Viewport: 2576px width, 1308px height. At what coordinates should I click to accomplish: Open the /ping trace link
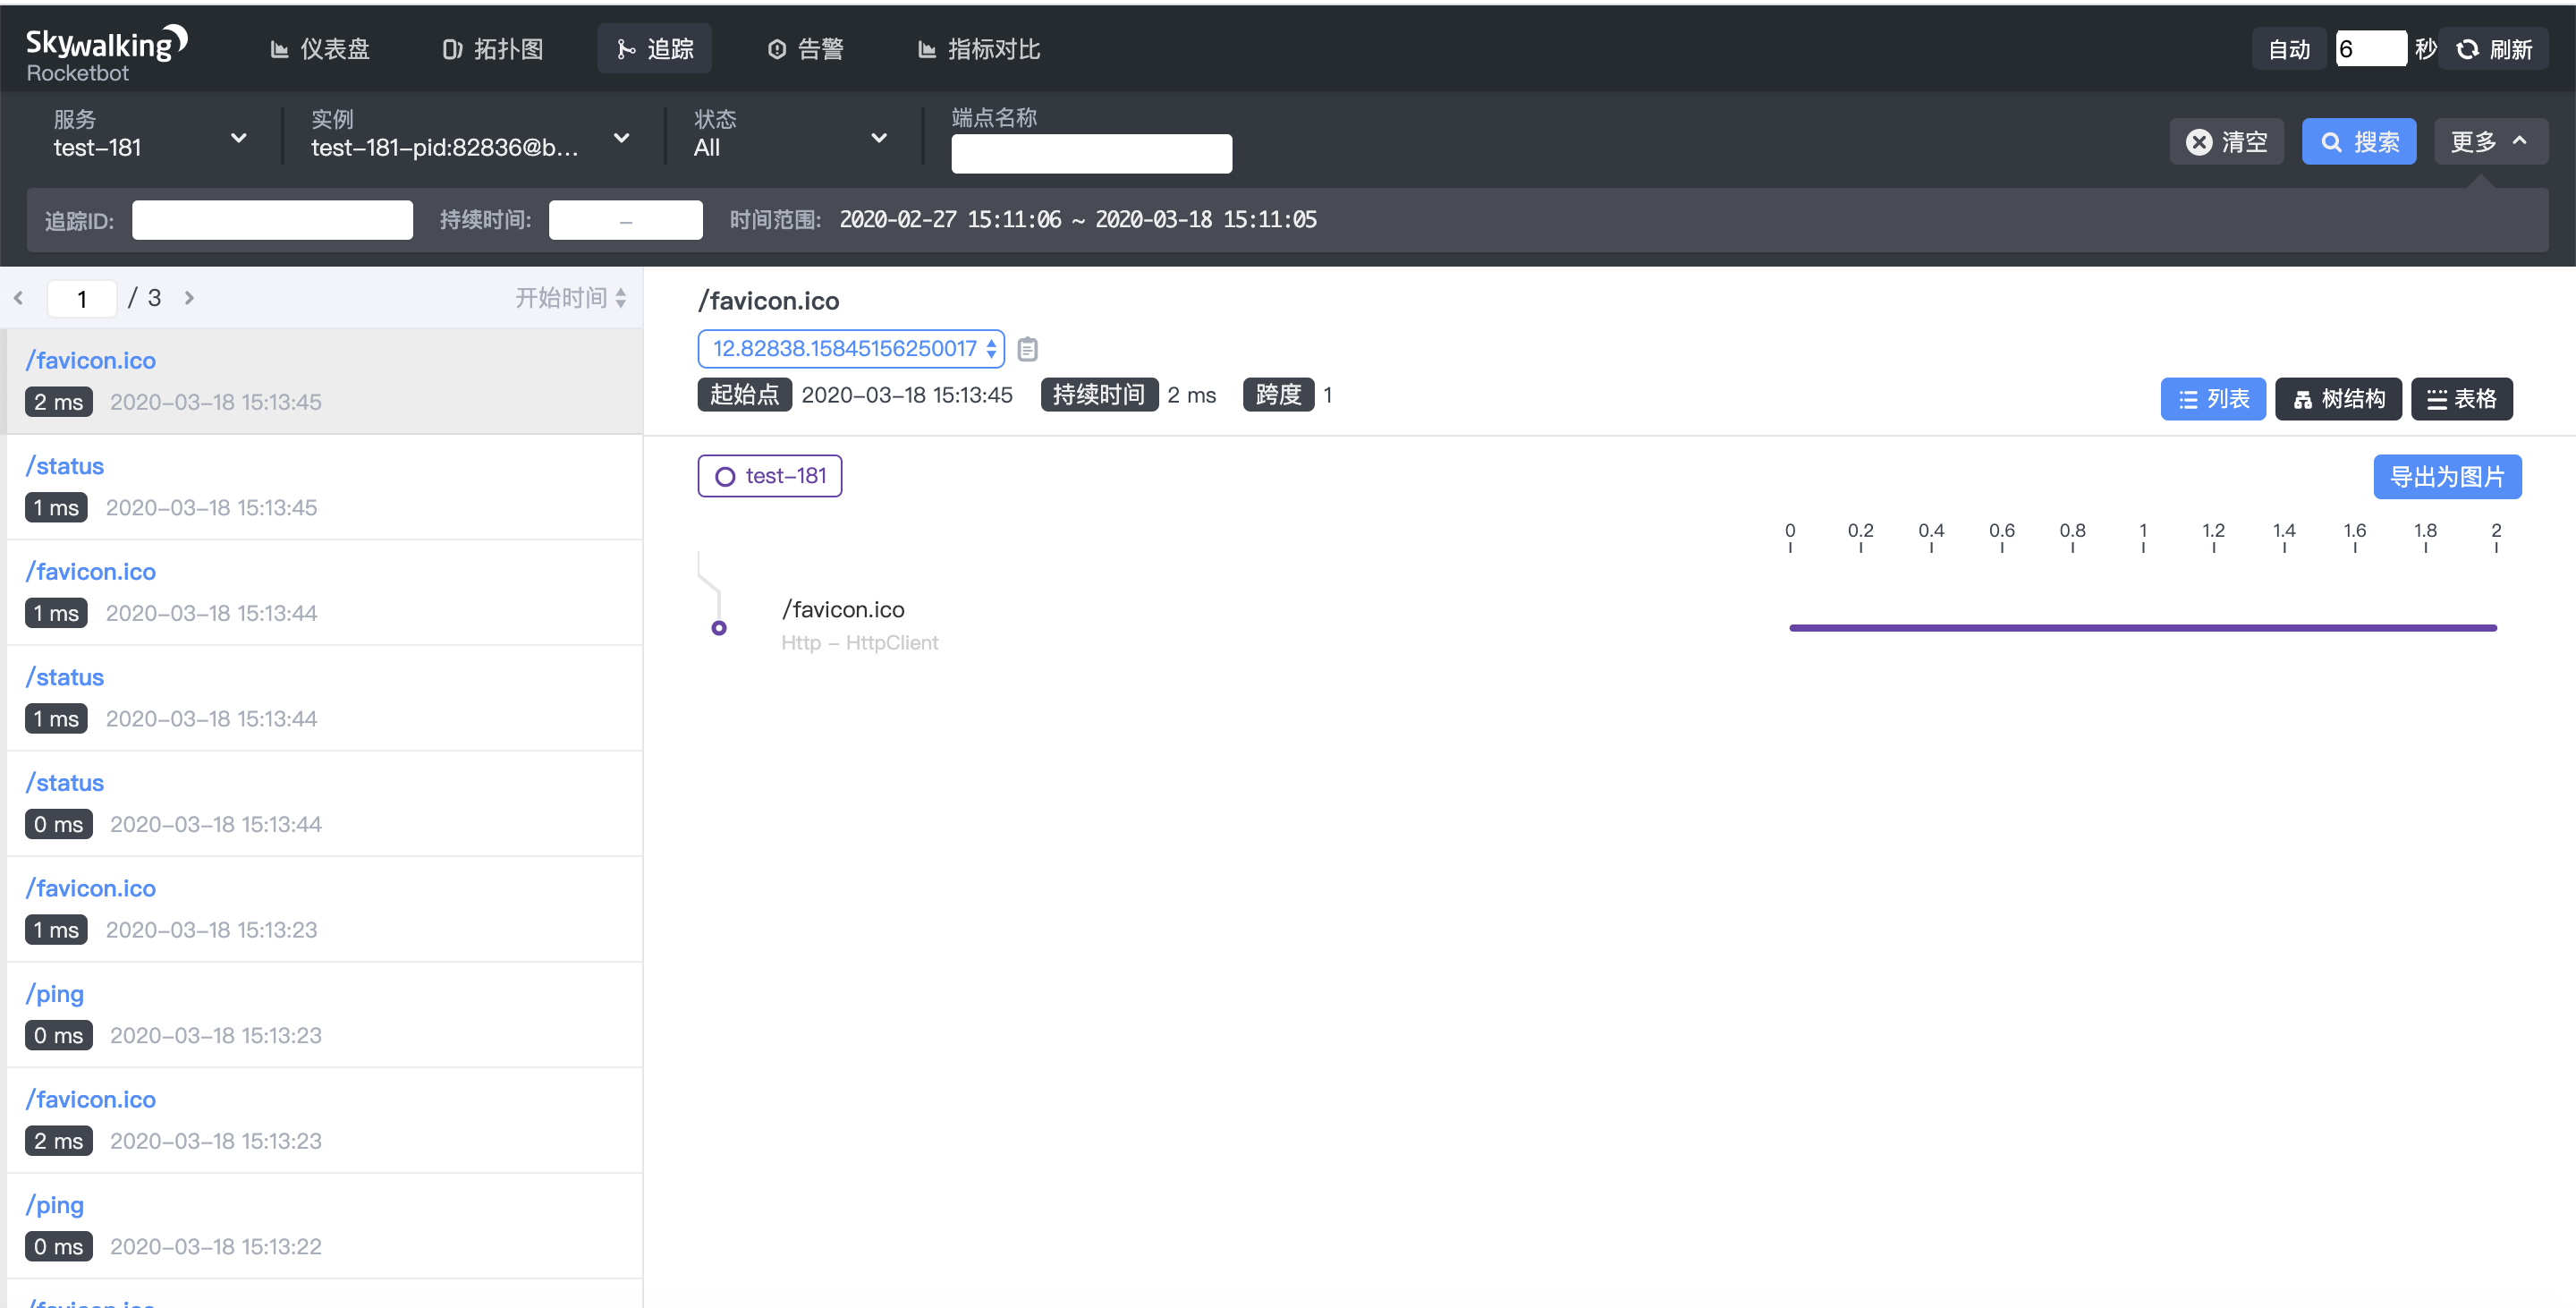[54, 993]
